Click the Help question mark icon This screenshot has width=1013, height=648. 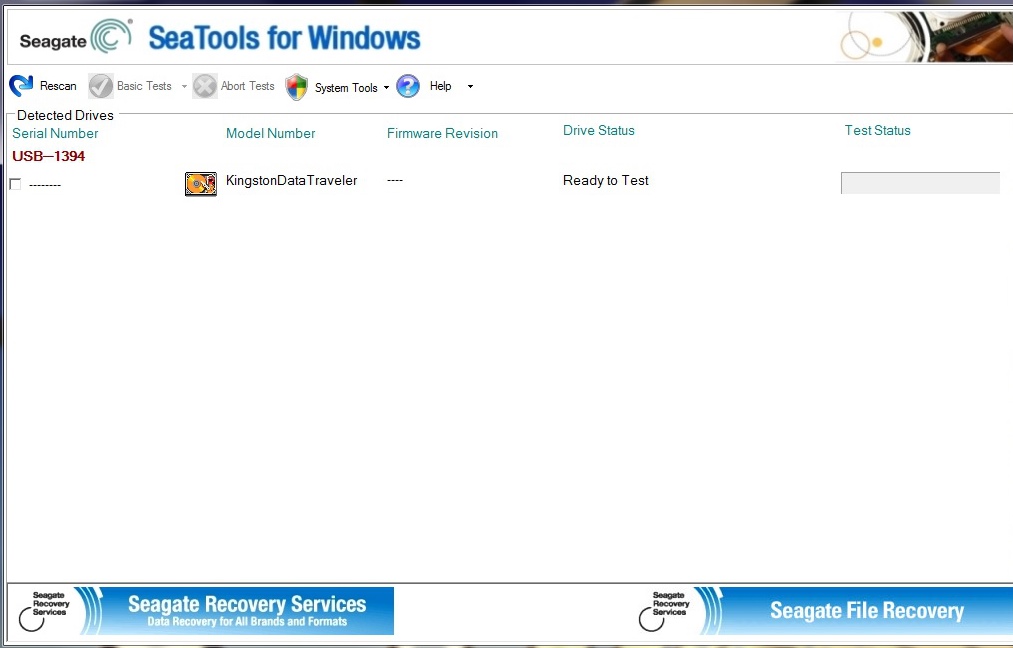tap(408, 86)
